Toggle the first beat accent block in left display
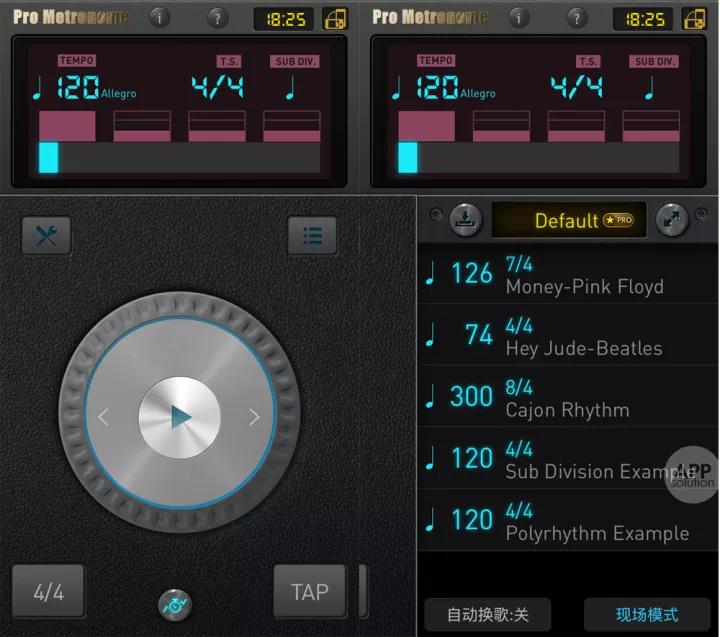Viewport: 720px width, 637px height. (x=67, y=126)
